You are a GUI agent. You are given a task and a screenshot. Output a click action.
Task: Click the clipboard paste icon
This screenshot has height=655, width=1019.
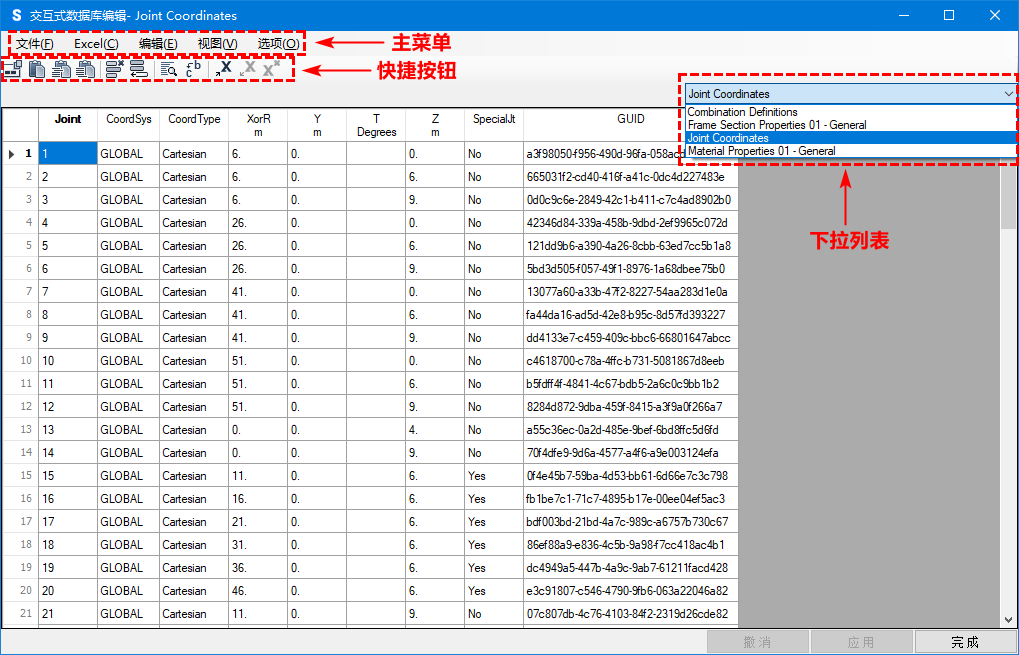(x=37, y=69)
